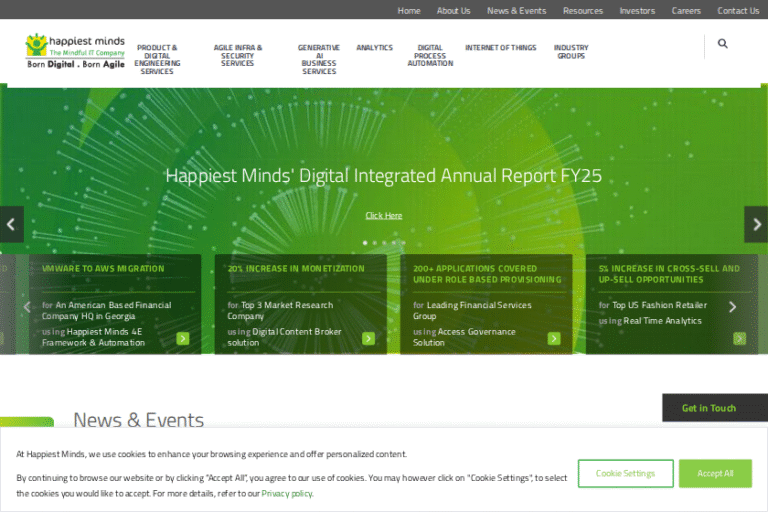Select the first carousel indicator dot
The image size is (768, 512).
click(x=365, y=242)
